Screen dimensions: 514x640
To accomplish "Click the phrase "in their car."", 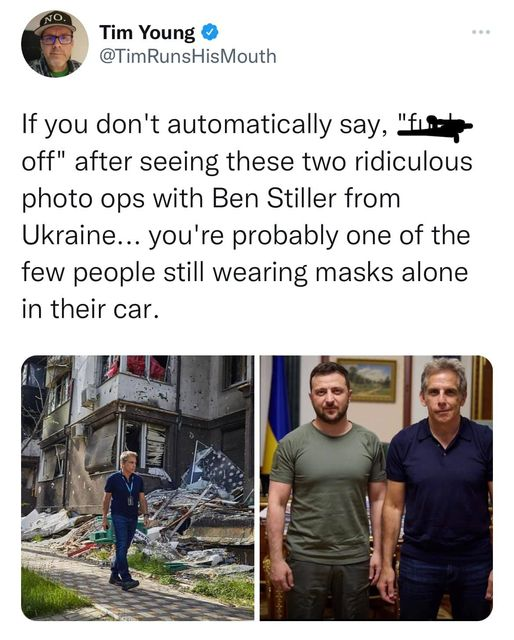I will click(90, 309).
